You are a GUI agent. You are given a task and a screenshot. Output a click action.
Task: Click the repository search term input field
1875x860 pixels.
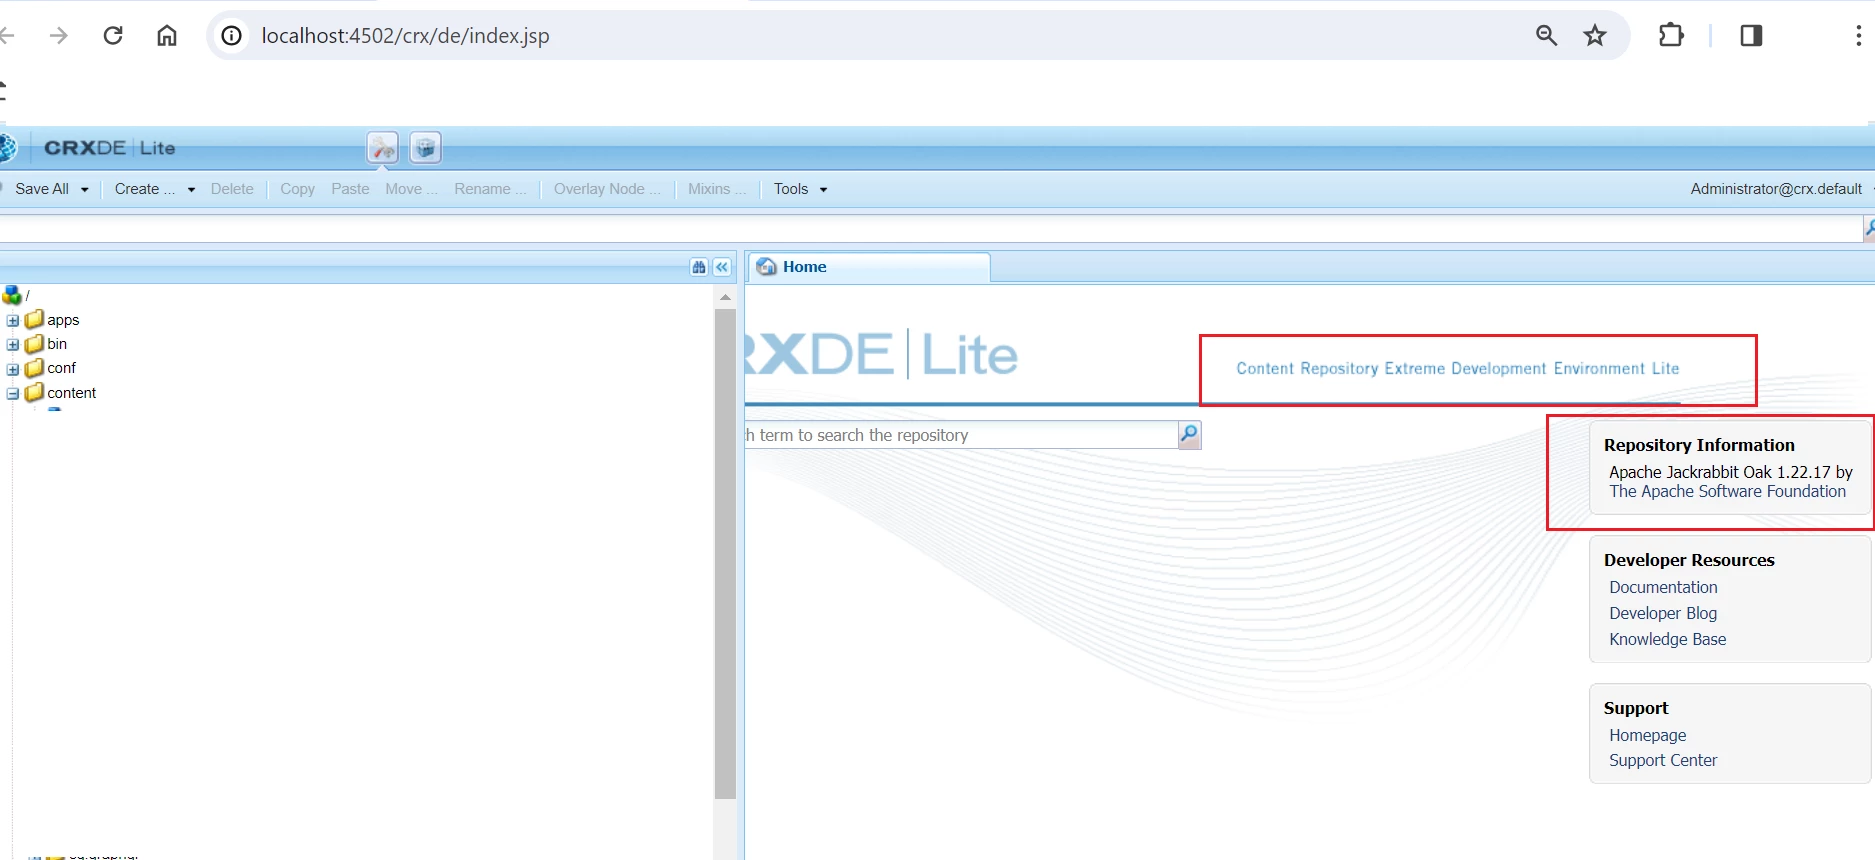pyautogui.click(x=961, y=435)
